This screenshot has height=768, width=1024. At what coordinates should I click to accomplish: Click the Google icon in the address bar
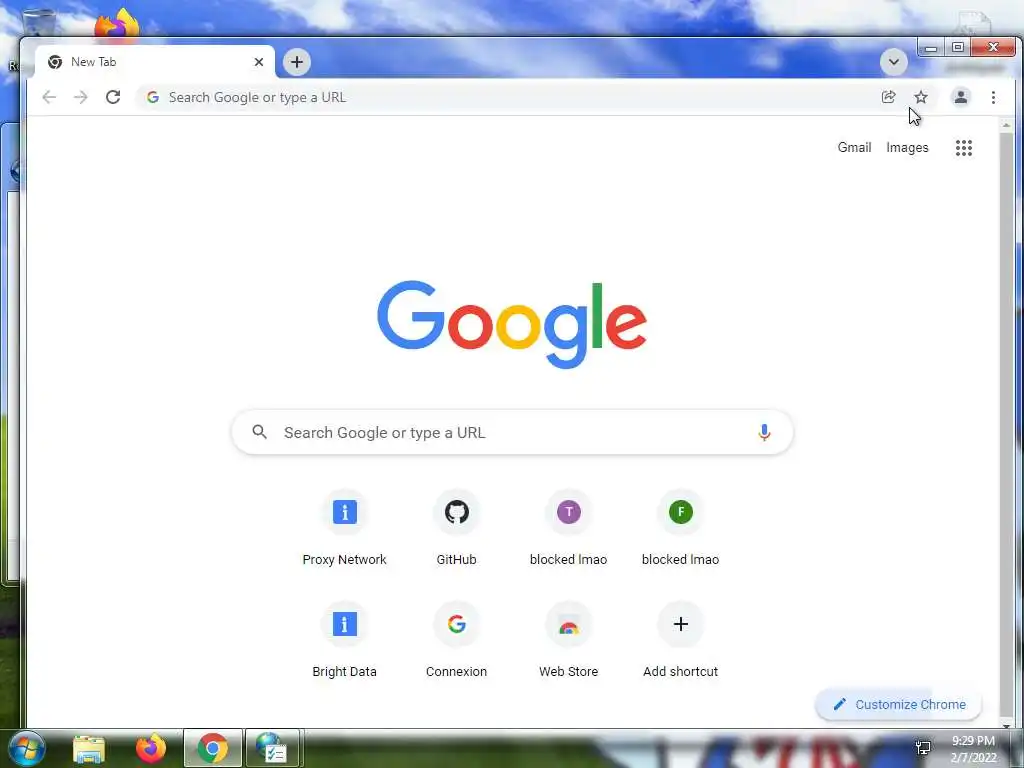(x=153, y=97)
